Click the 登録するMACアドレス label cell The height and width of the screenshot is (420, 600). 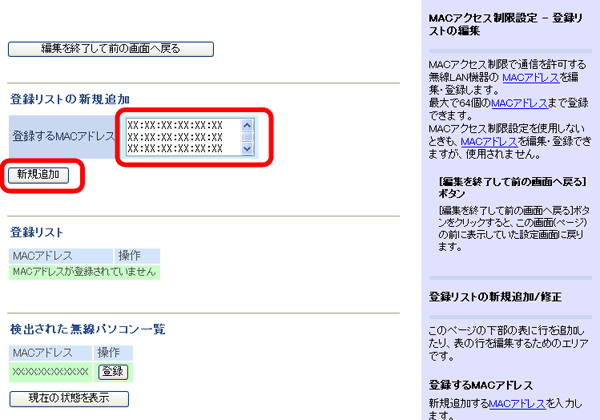point(63,137)
